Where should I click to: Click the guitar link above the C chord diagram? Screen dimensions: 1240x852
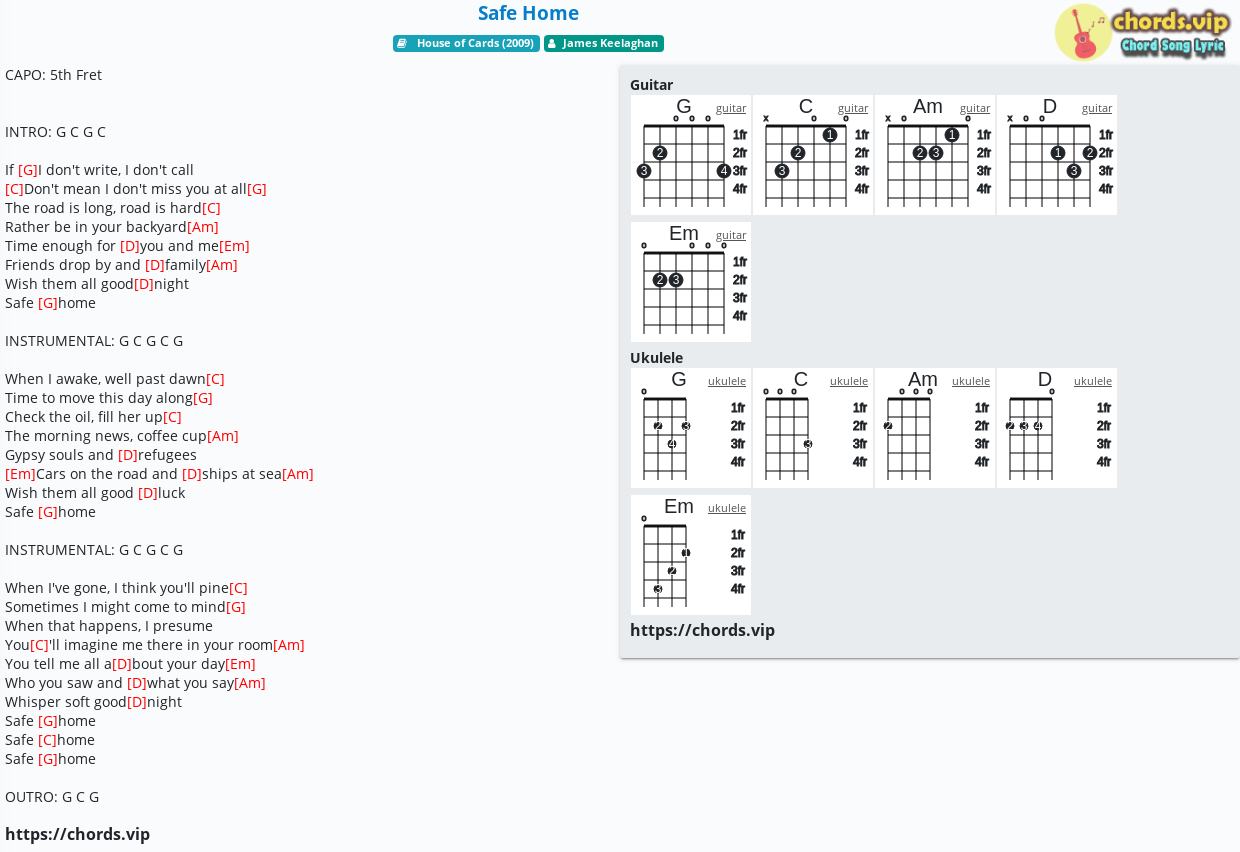click(853, 108)
